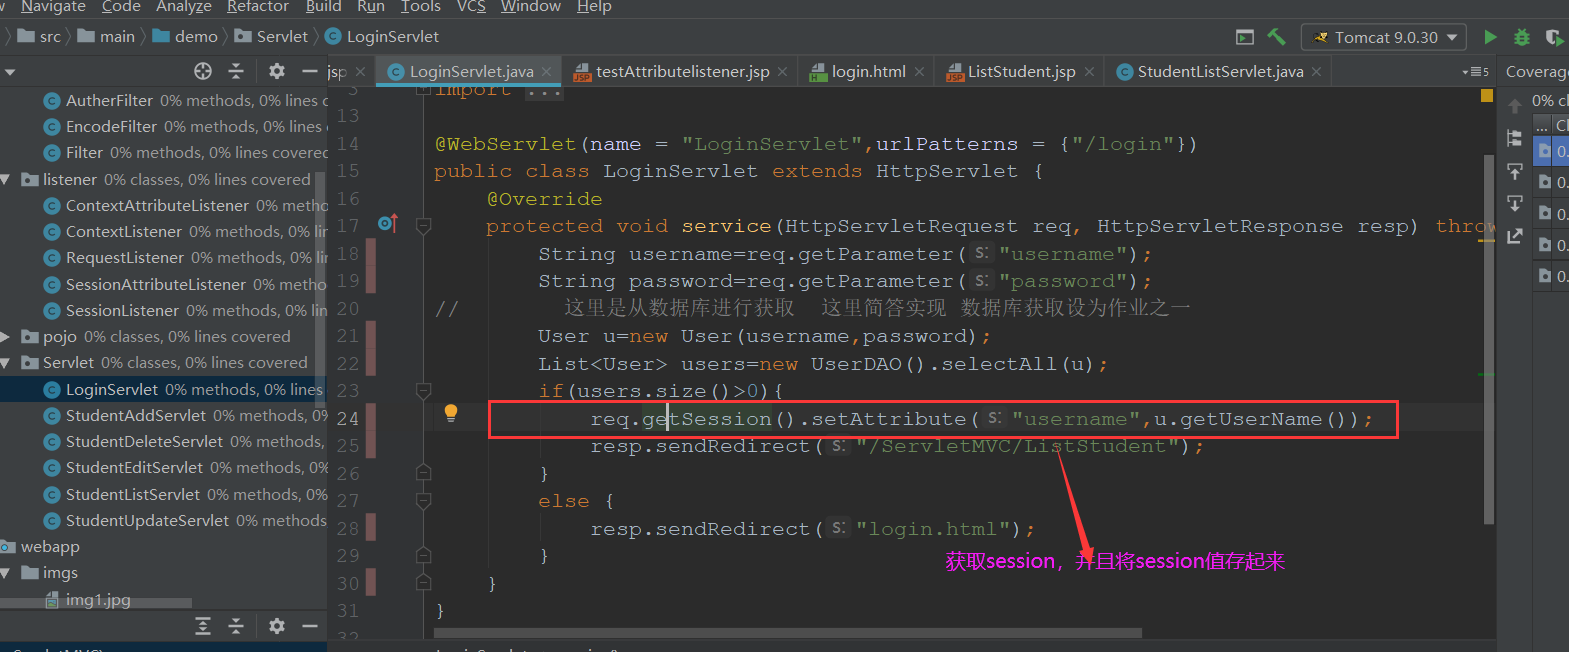Click the editor horizontal scrollbar

pyautogui.click(x=788, y=633)
